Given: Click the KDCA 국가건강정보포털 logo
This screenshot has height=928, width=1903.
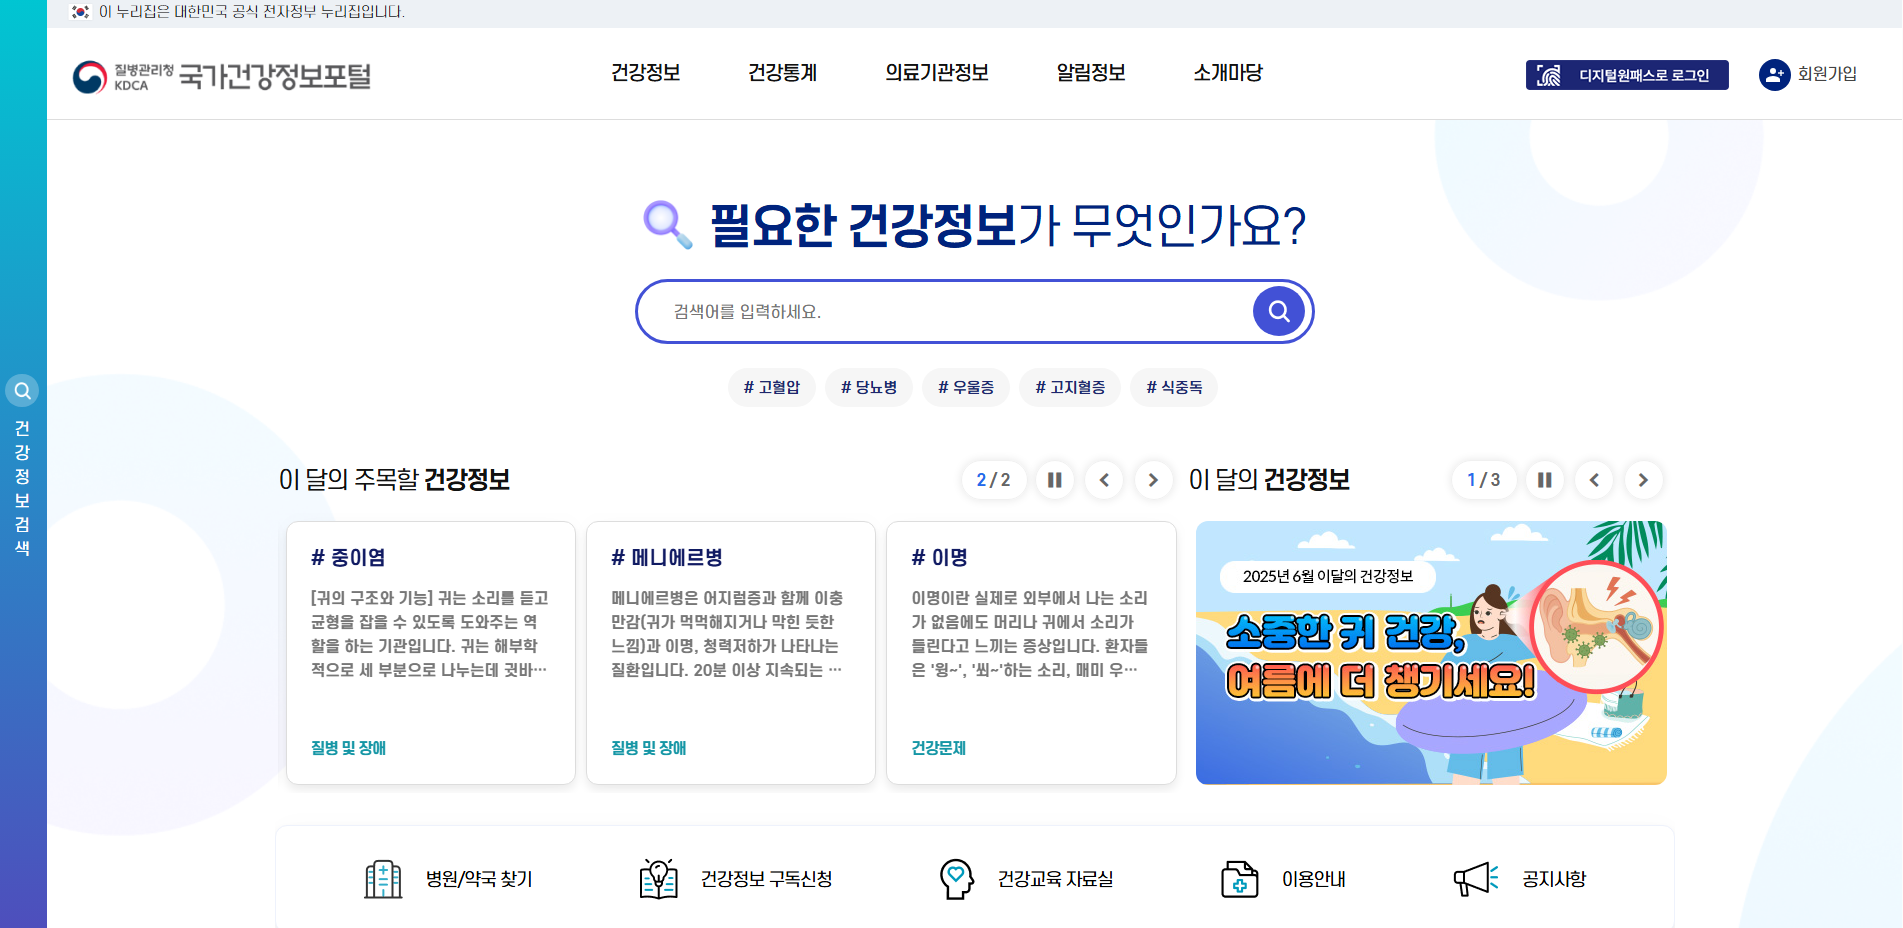Looking at the screenshot, I should [222, 75].
